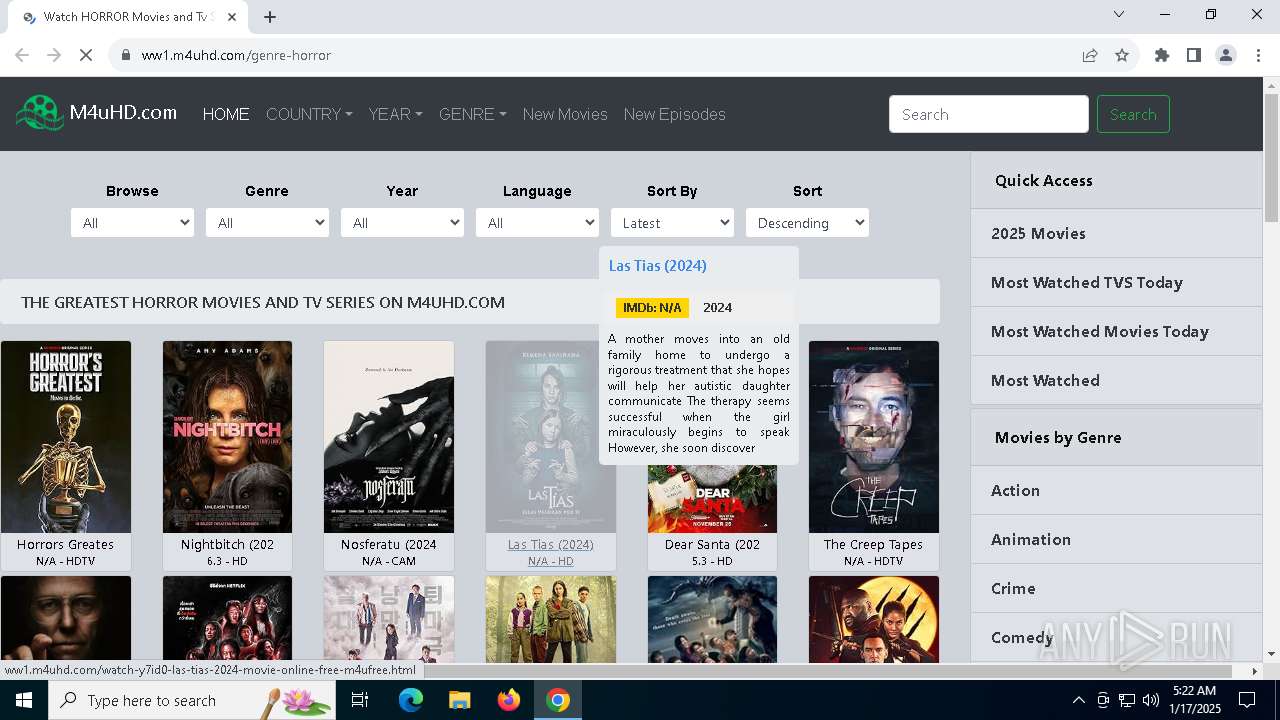Open browser extensions puzzle icon

(x=1162, y=55)
